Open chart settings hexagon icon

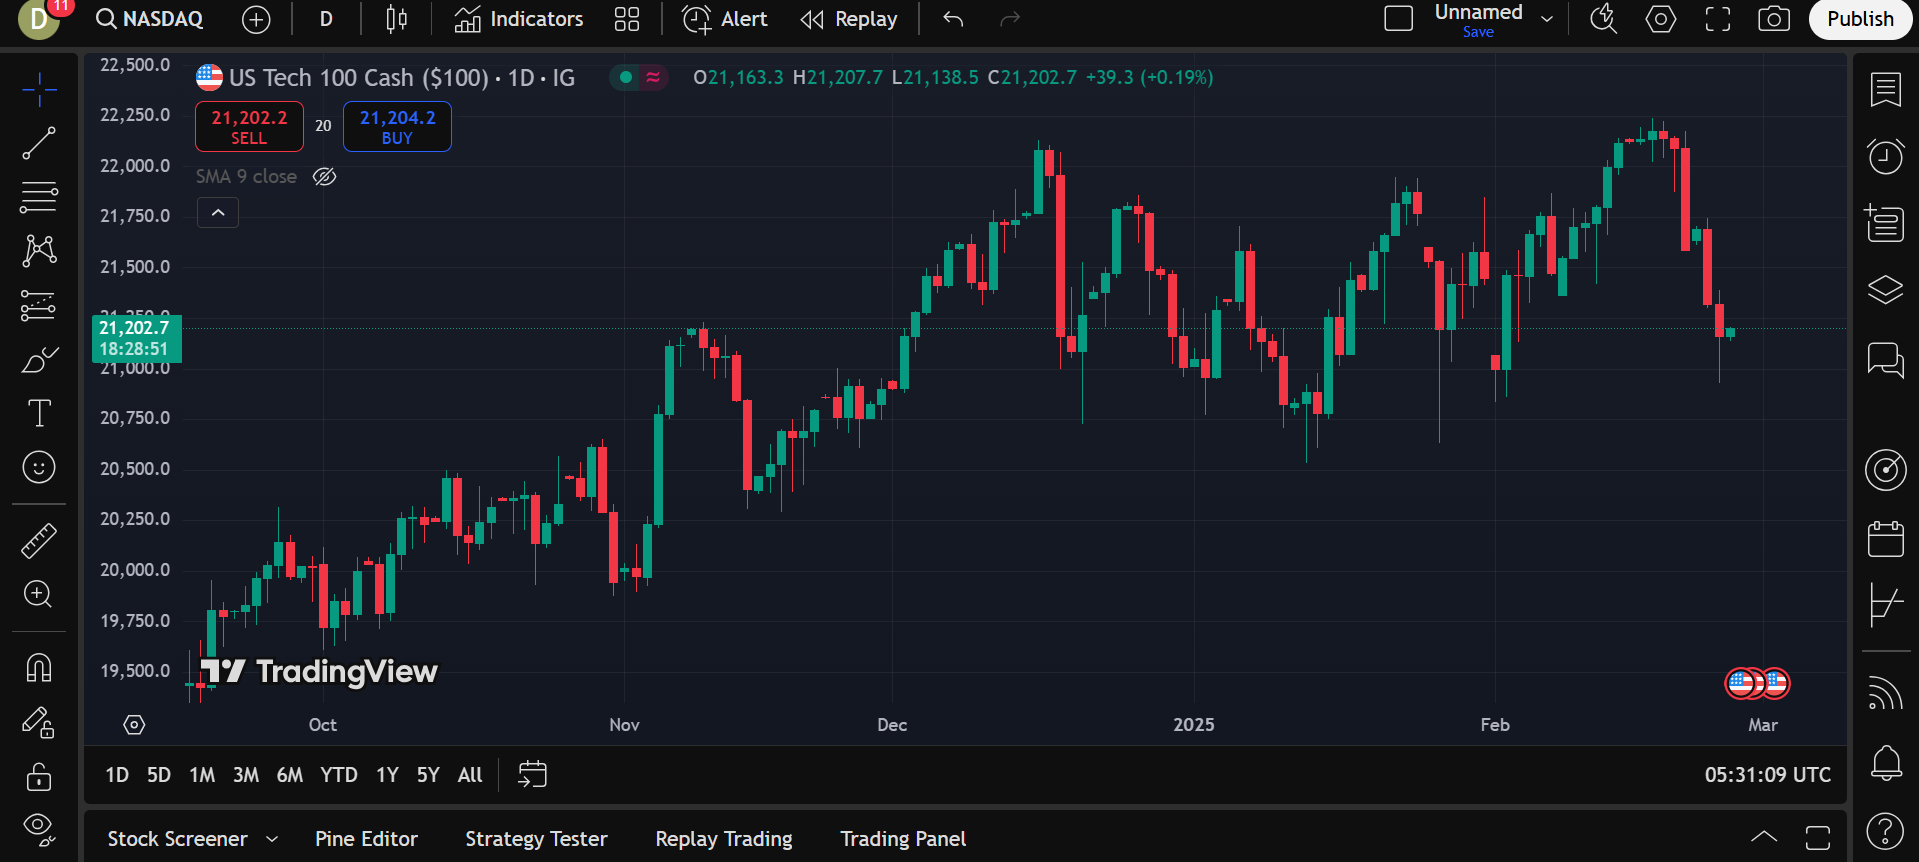coord(1661,19)
